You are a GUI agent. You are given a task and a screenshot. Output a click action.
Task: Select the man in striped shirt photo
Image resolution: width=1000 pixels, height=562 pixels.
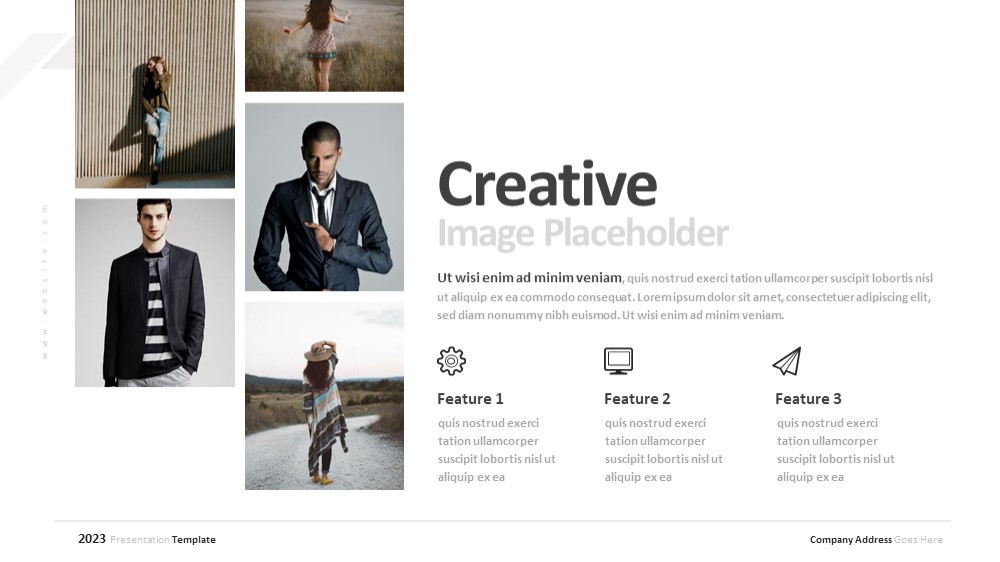tap(155, 293)
